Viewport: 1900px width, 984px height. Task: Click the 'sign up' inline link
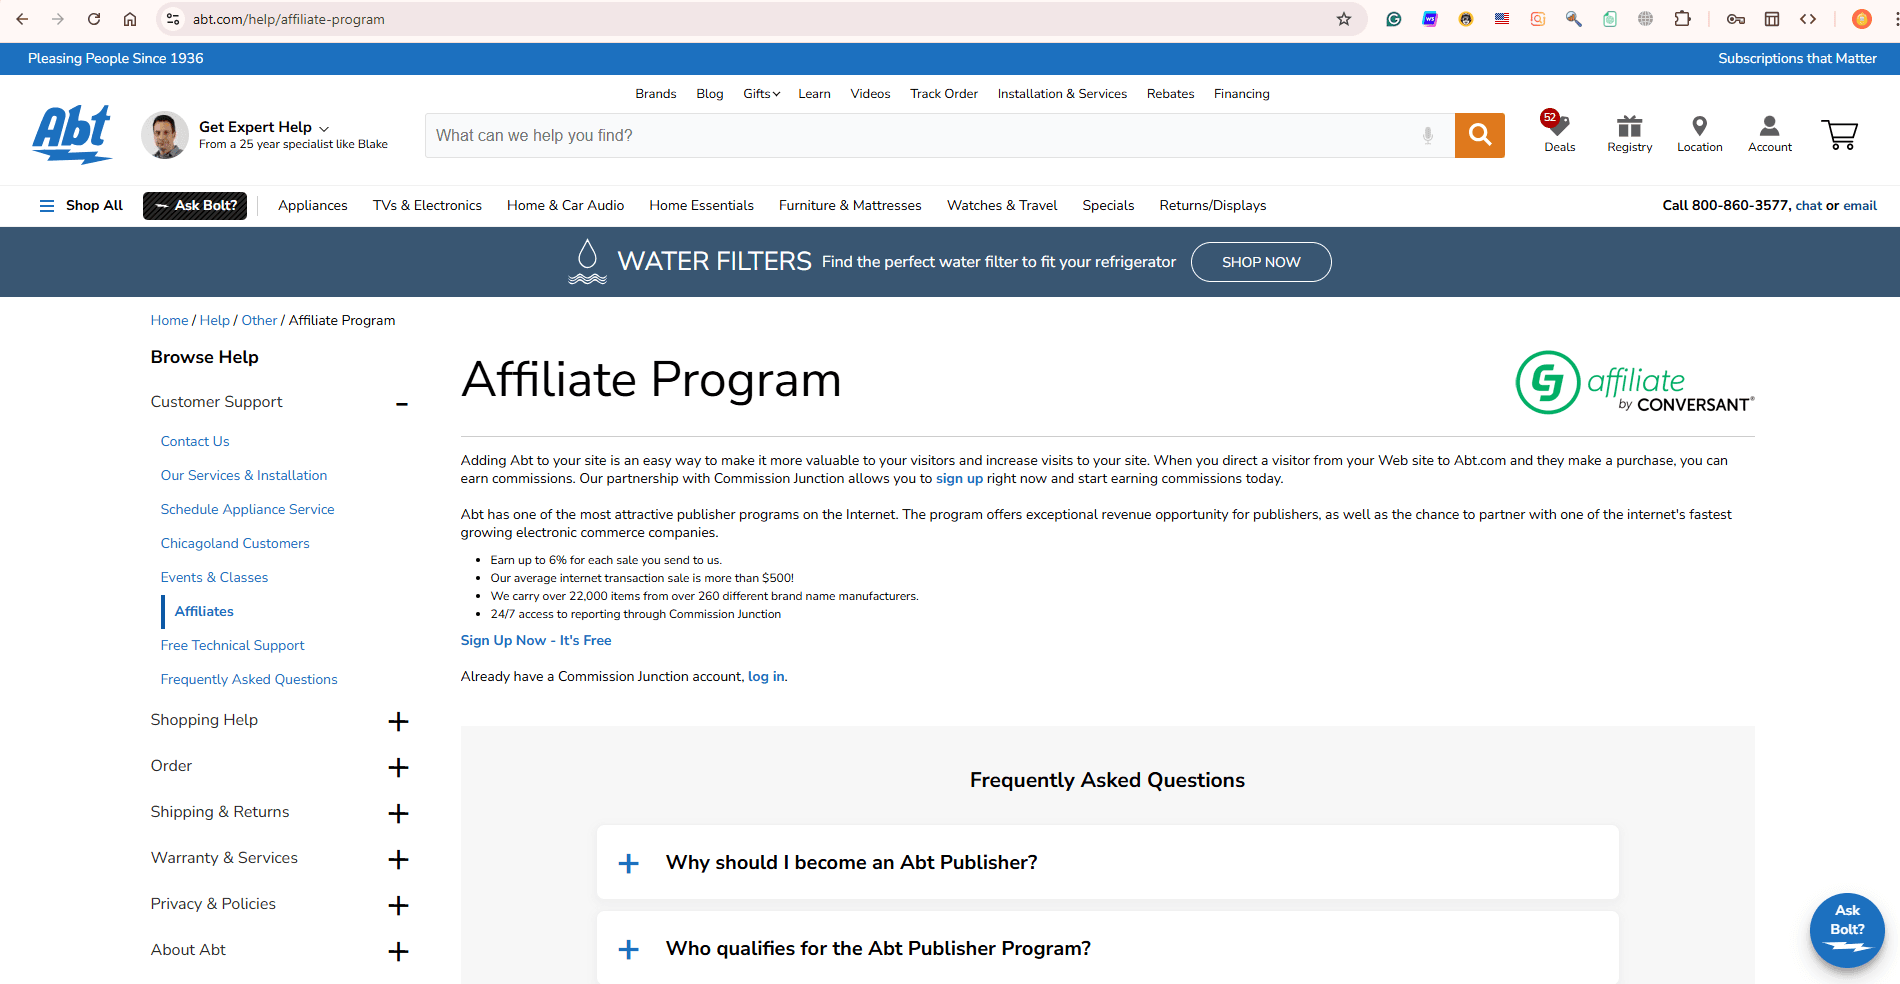[x=959, y=479]
